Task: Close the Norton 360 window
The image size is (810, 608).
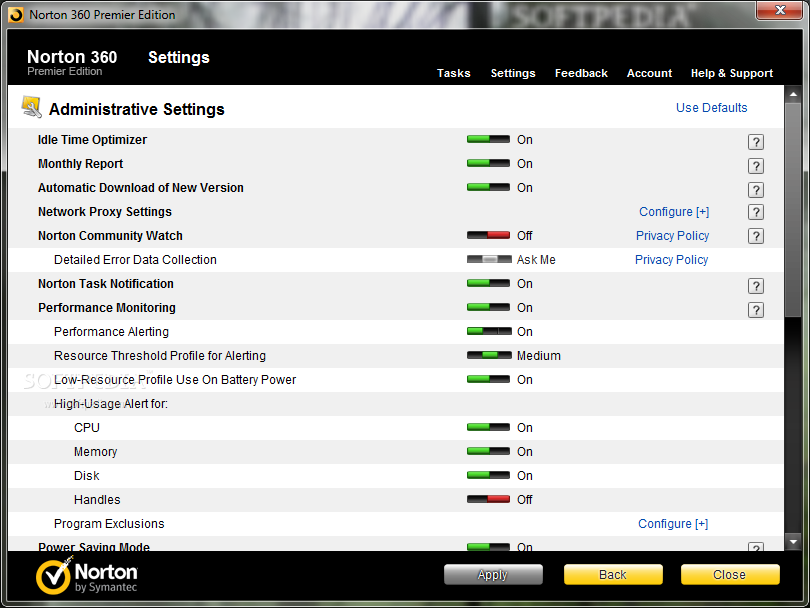Action: (780, 10)
